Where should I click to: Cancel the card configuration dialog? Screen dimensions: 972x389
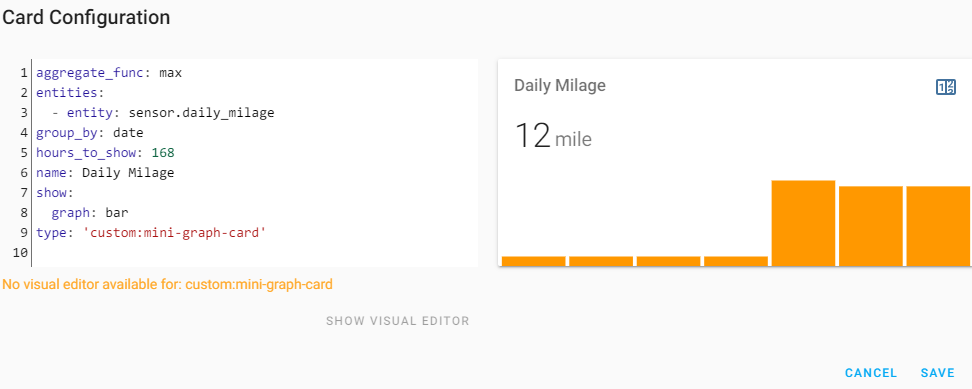(x=871, y=373)
